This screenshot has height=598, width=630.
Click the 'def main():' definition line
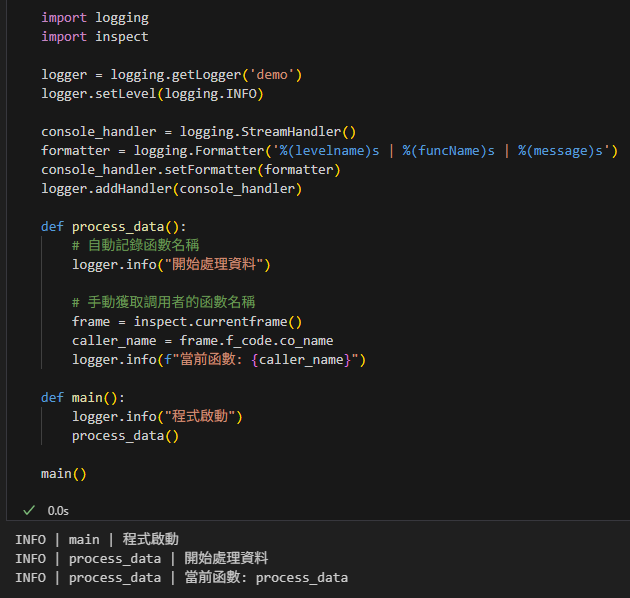pos(83,397)
